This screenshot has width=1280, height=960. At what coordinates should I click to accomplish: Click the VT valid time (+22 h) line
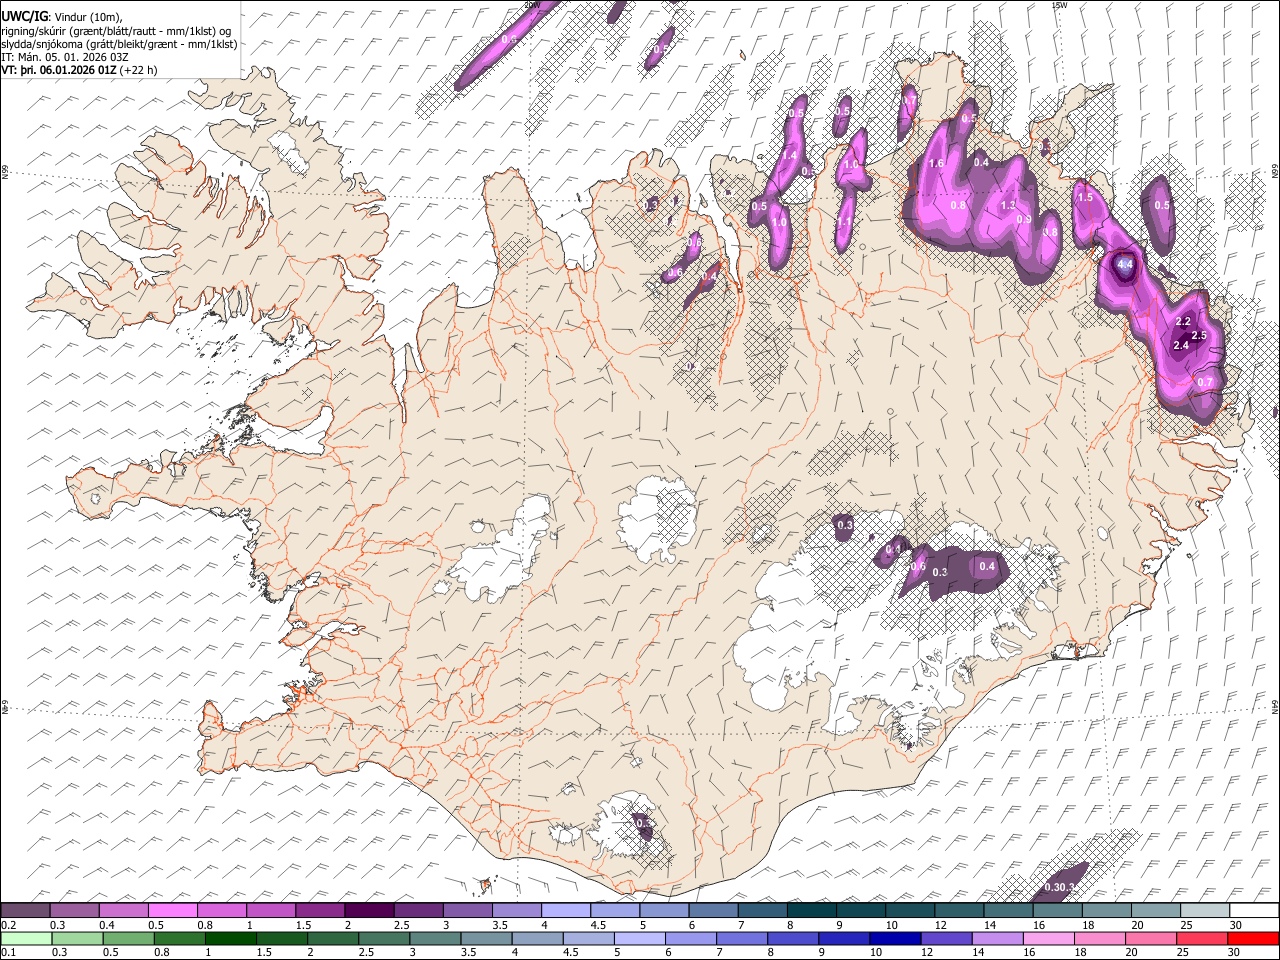pyautogui.click(x=80, y=71)
